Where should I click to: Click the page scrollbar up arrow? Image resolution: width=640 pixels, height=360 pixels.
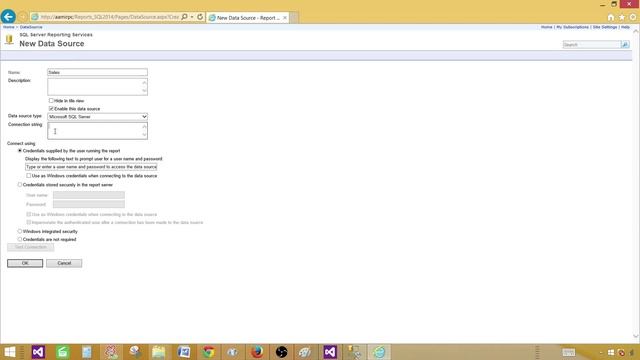pos(636,31)
